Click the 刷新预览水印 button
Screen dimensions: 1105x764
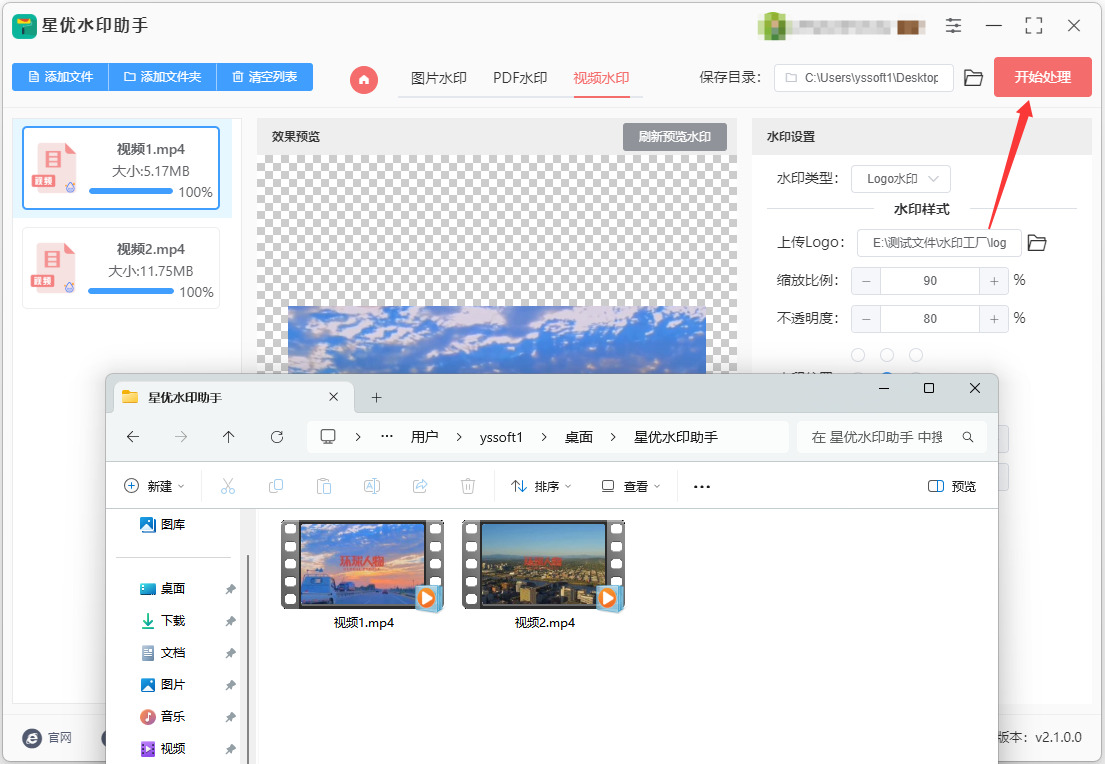pos(674,137)
